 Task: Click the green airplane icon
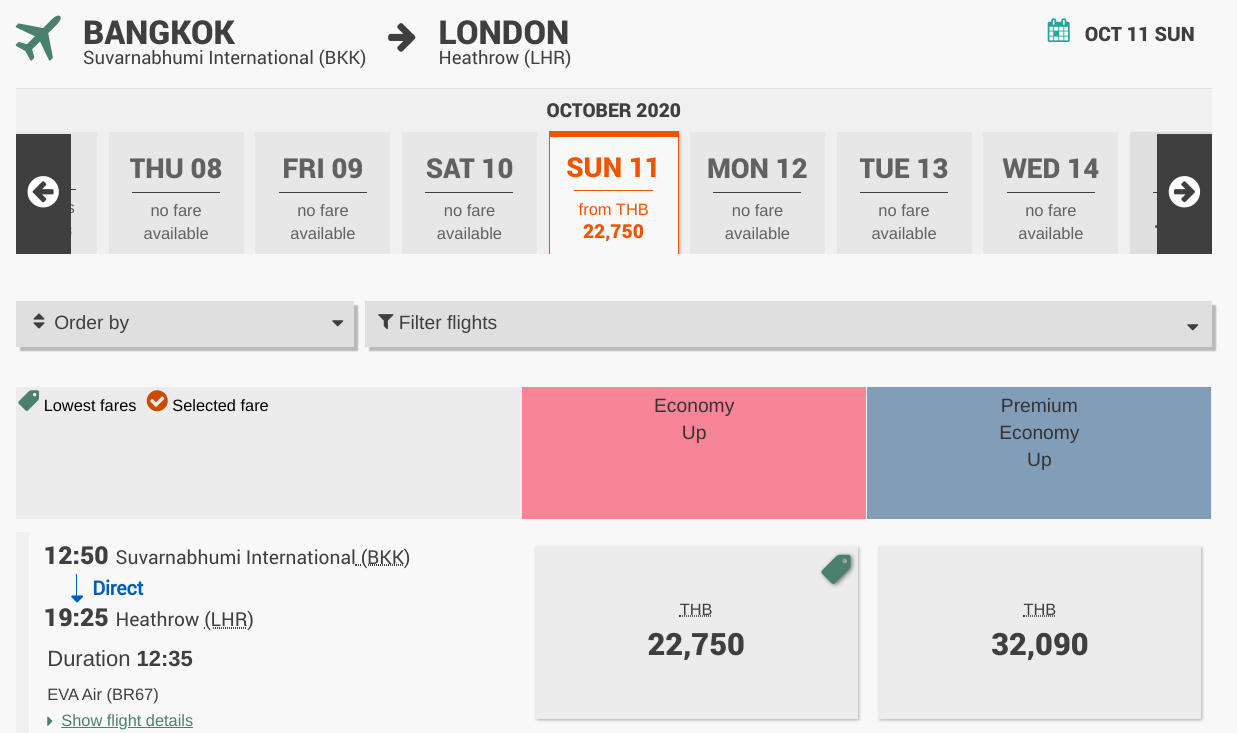pyautogui.click(x=38, y=38)
